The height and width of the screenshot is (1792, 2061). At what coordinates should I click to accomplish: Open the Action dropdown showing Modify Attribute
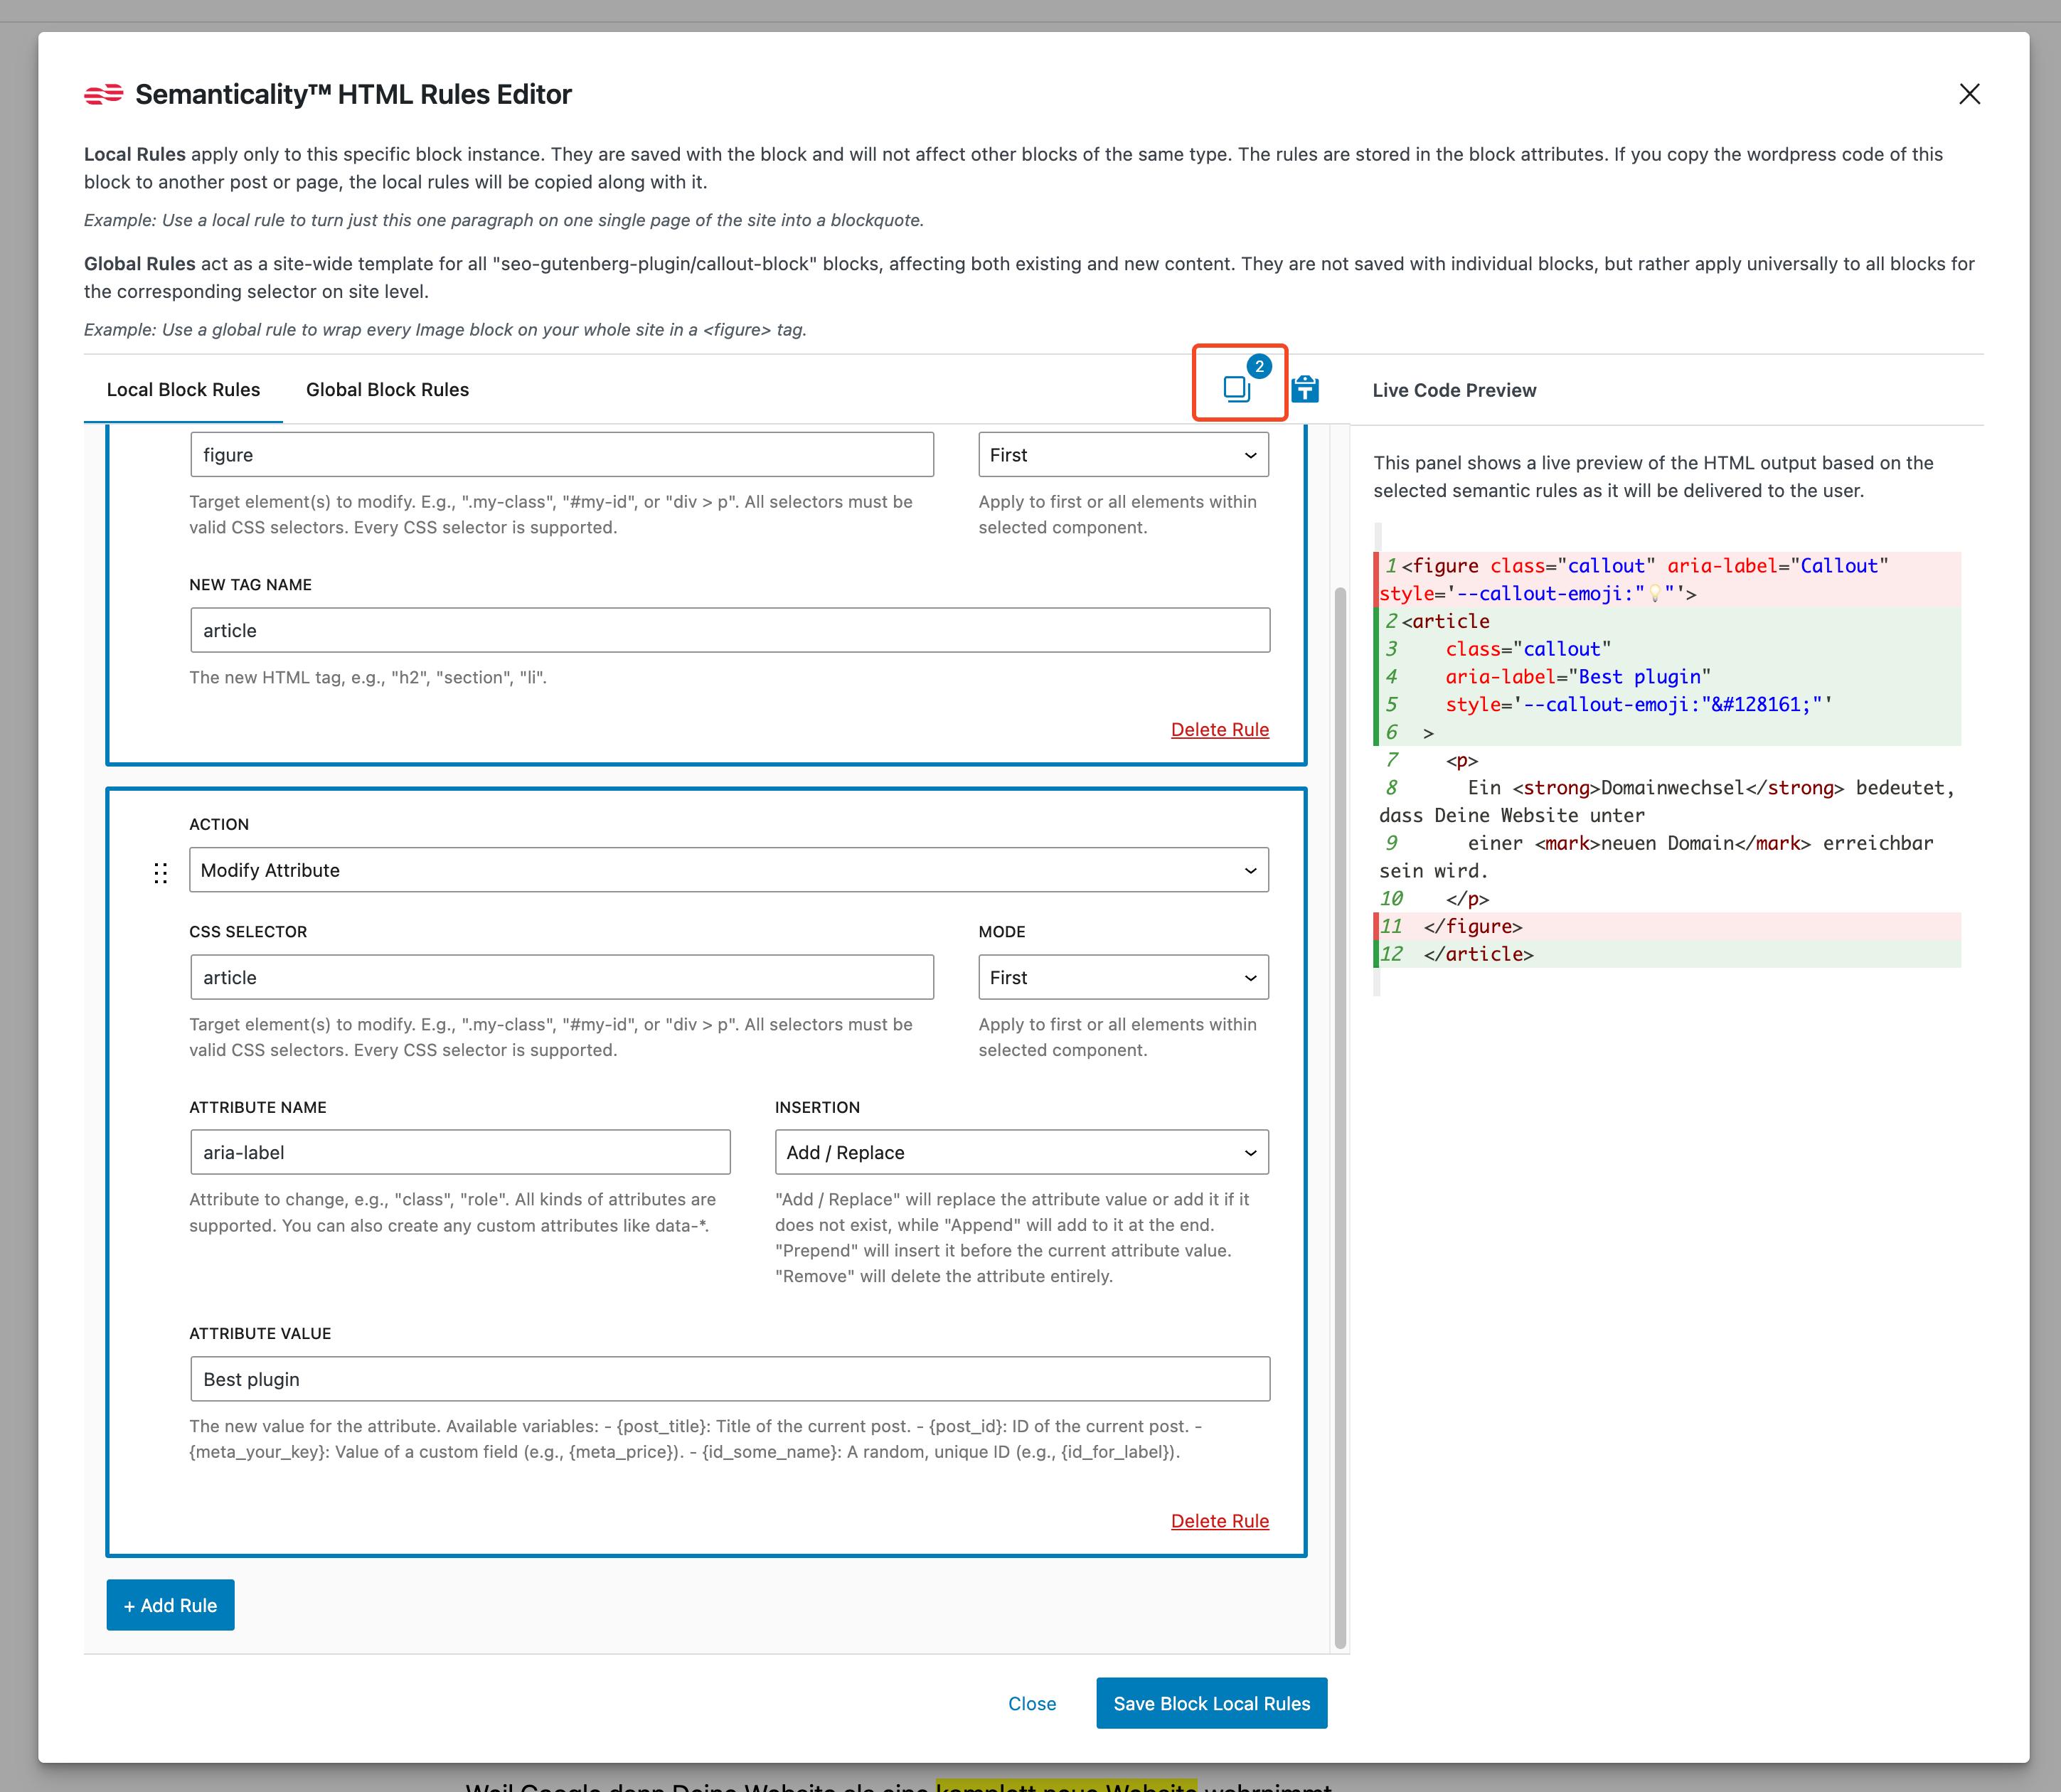(x=728, y=869)
